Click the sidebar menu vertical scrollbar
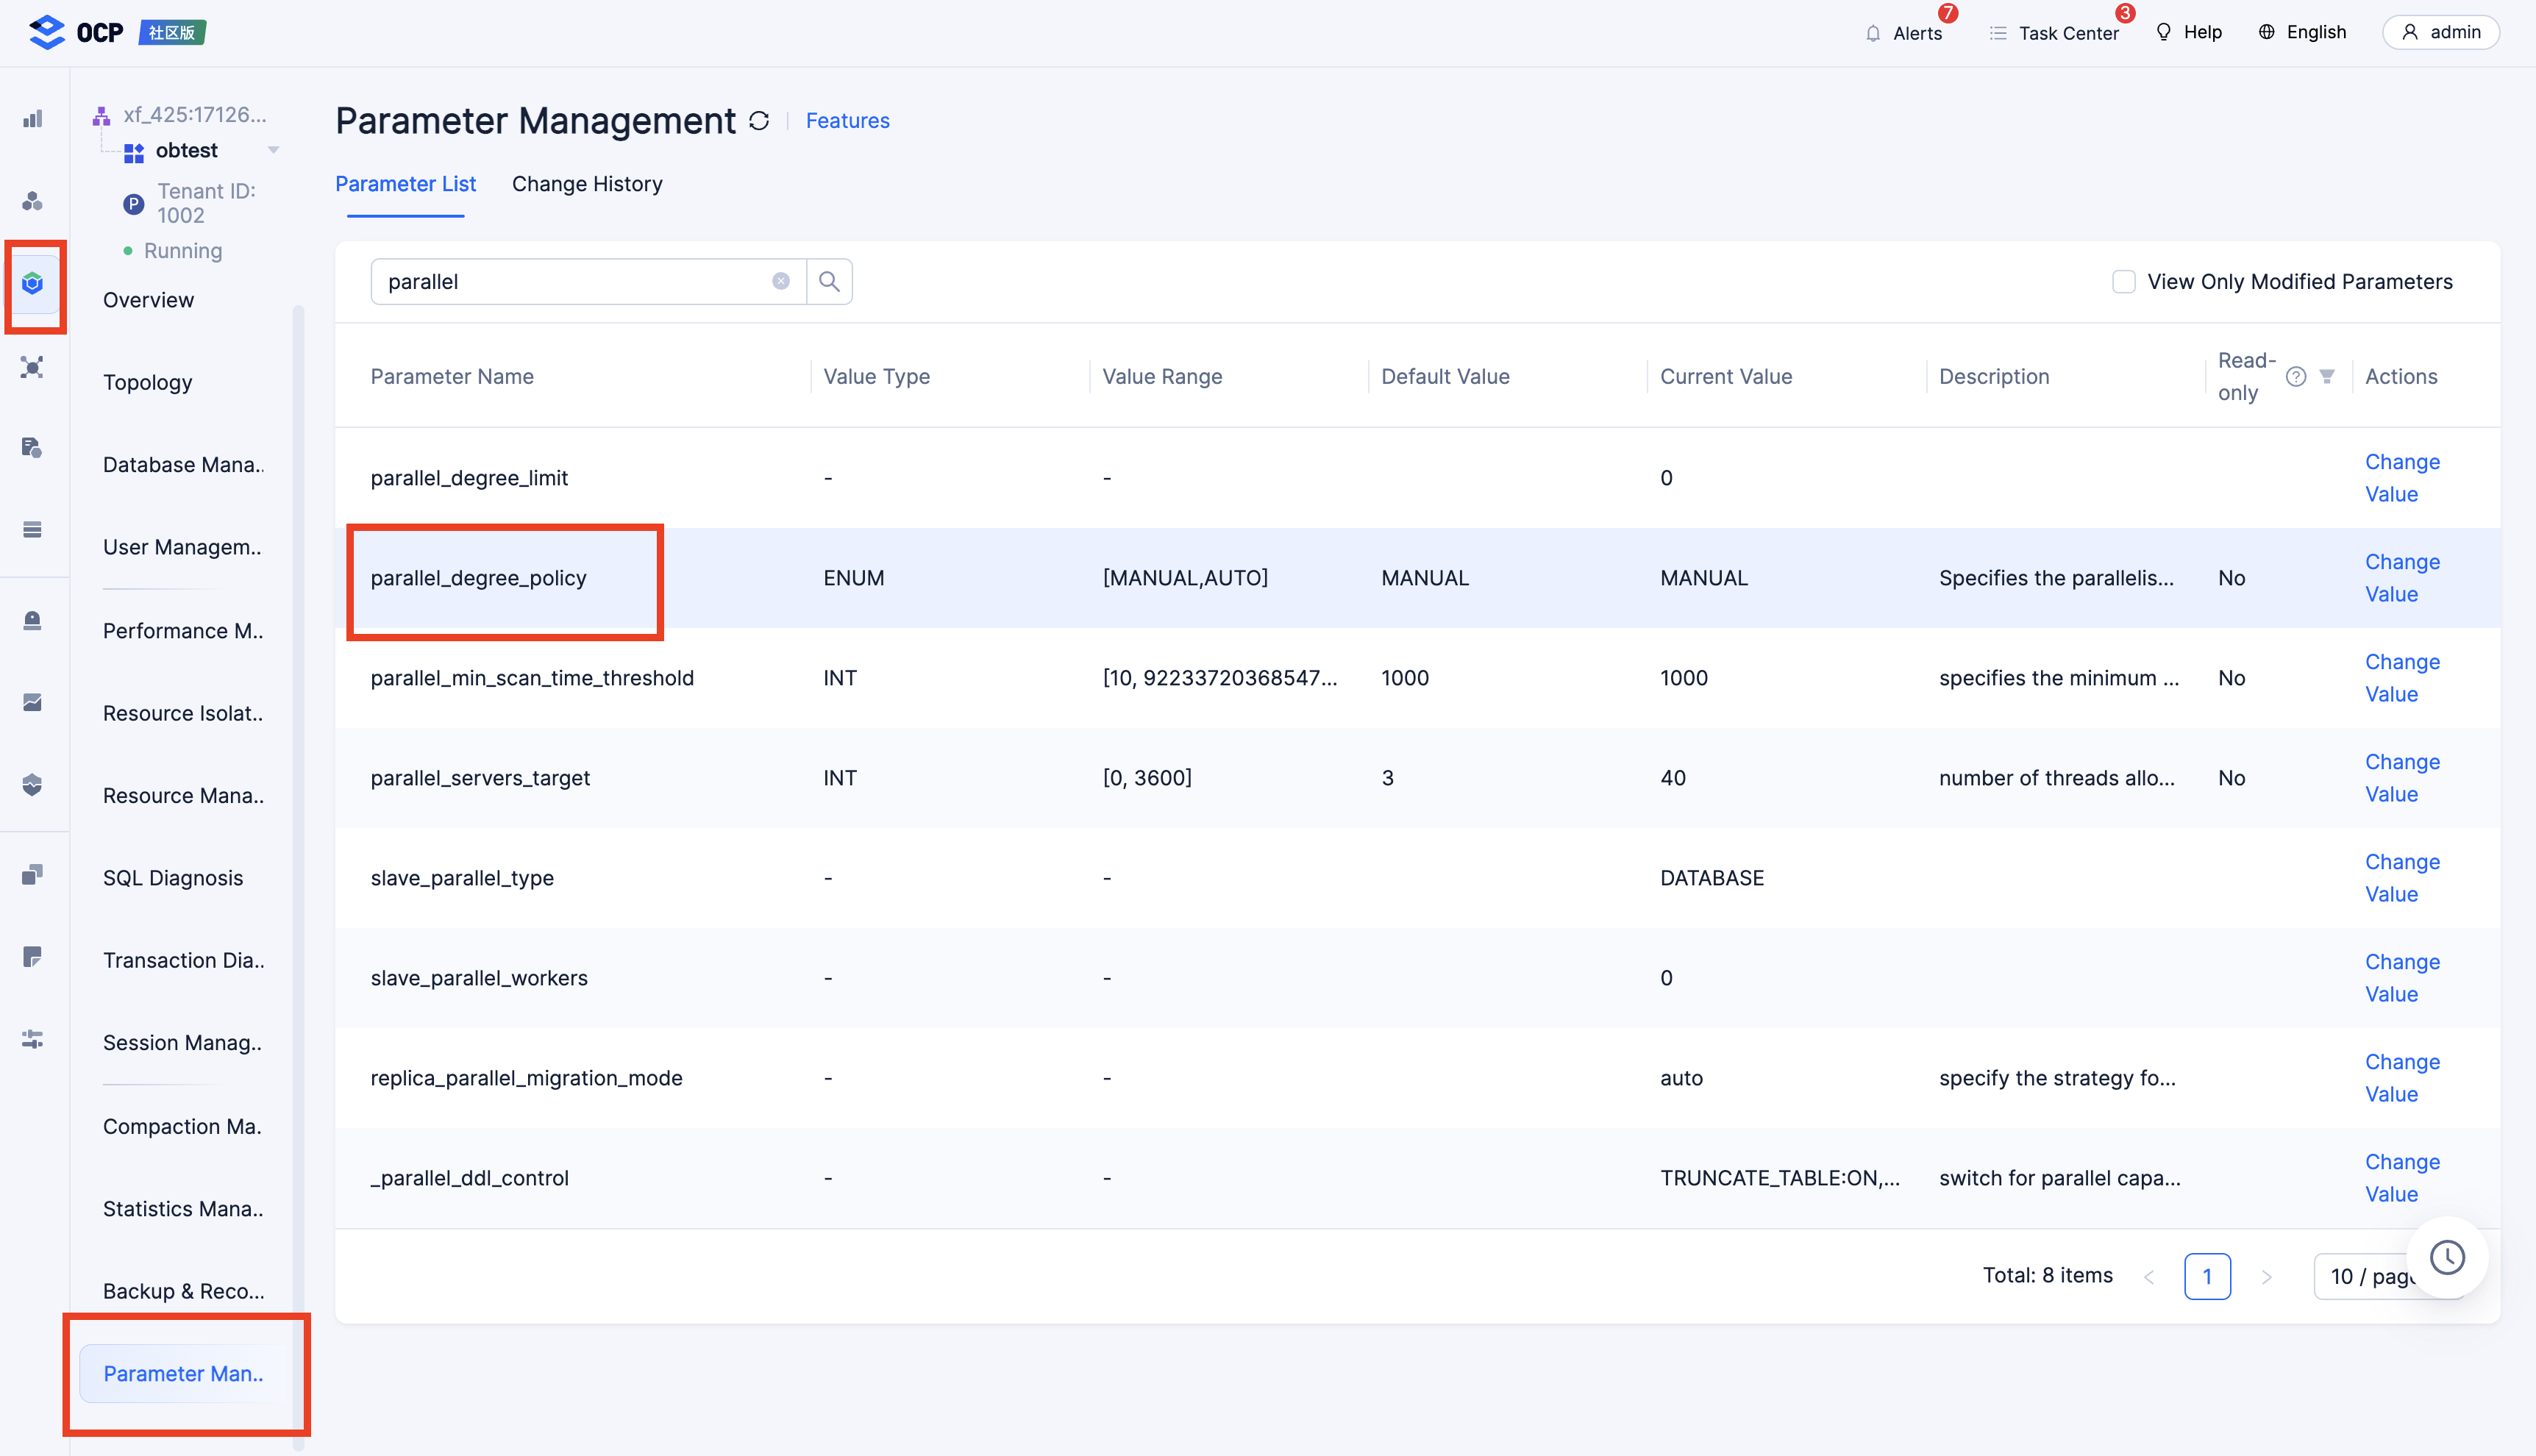This screenshot has height=1456, width=2536. pos(298,877)
